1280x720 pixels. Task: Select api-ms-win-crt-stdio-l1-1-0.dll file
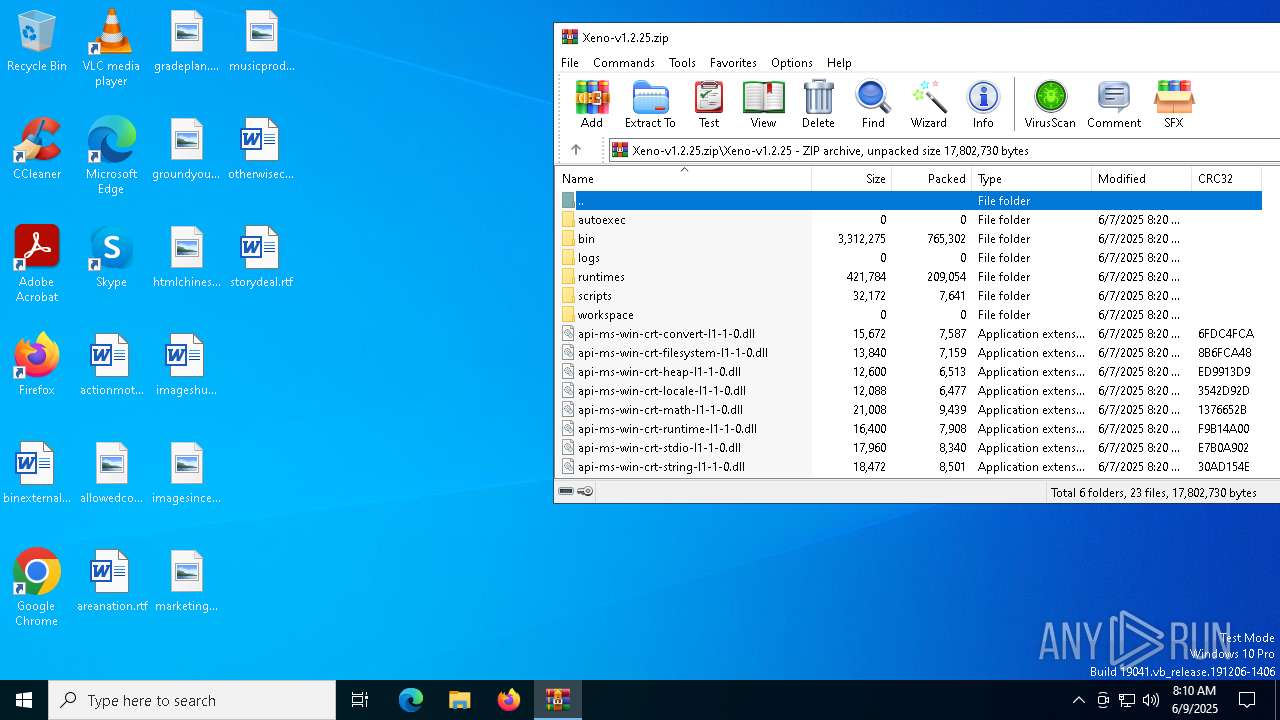pos(909,447)
